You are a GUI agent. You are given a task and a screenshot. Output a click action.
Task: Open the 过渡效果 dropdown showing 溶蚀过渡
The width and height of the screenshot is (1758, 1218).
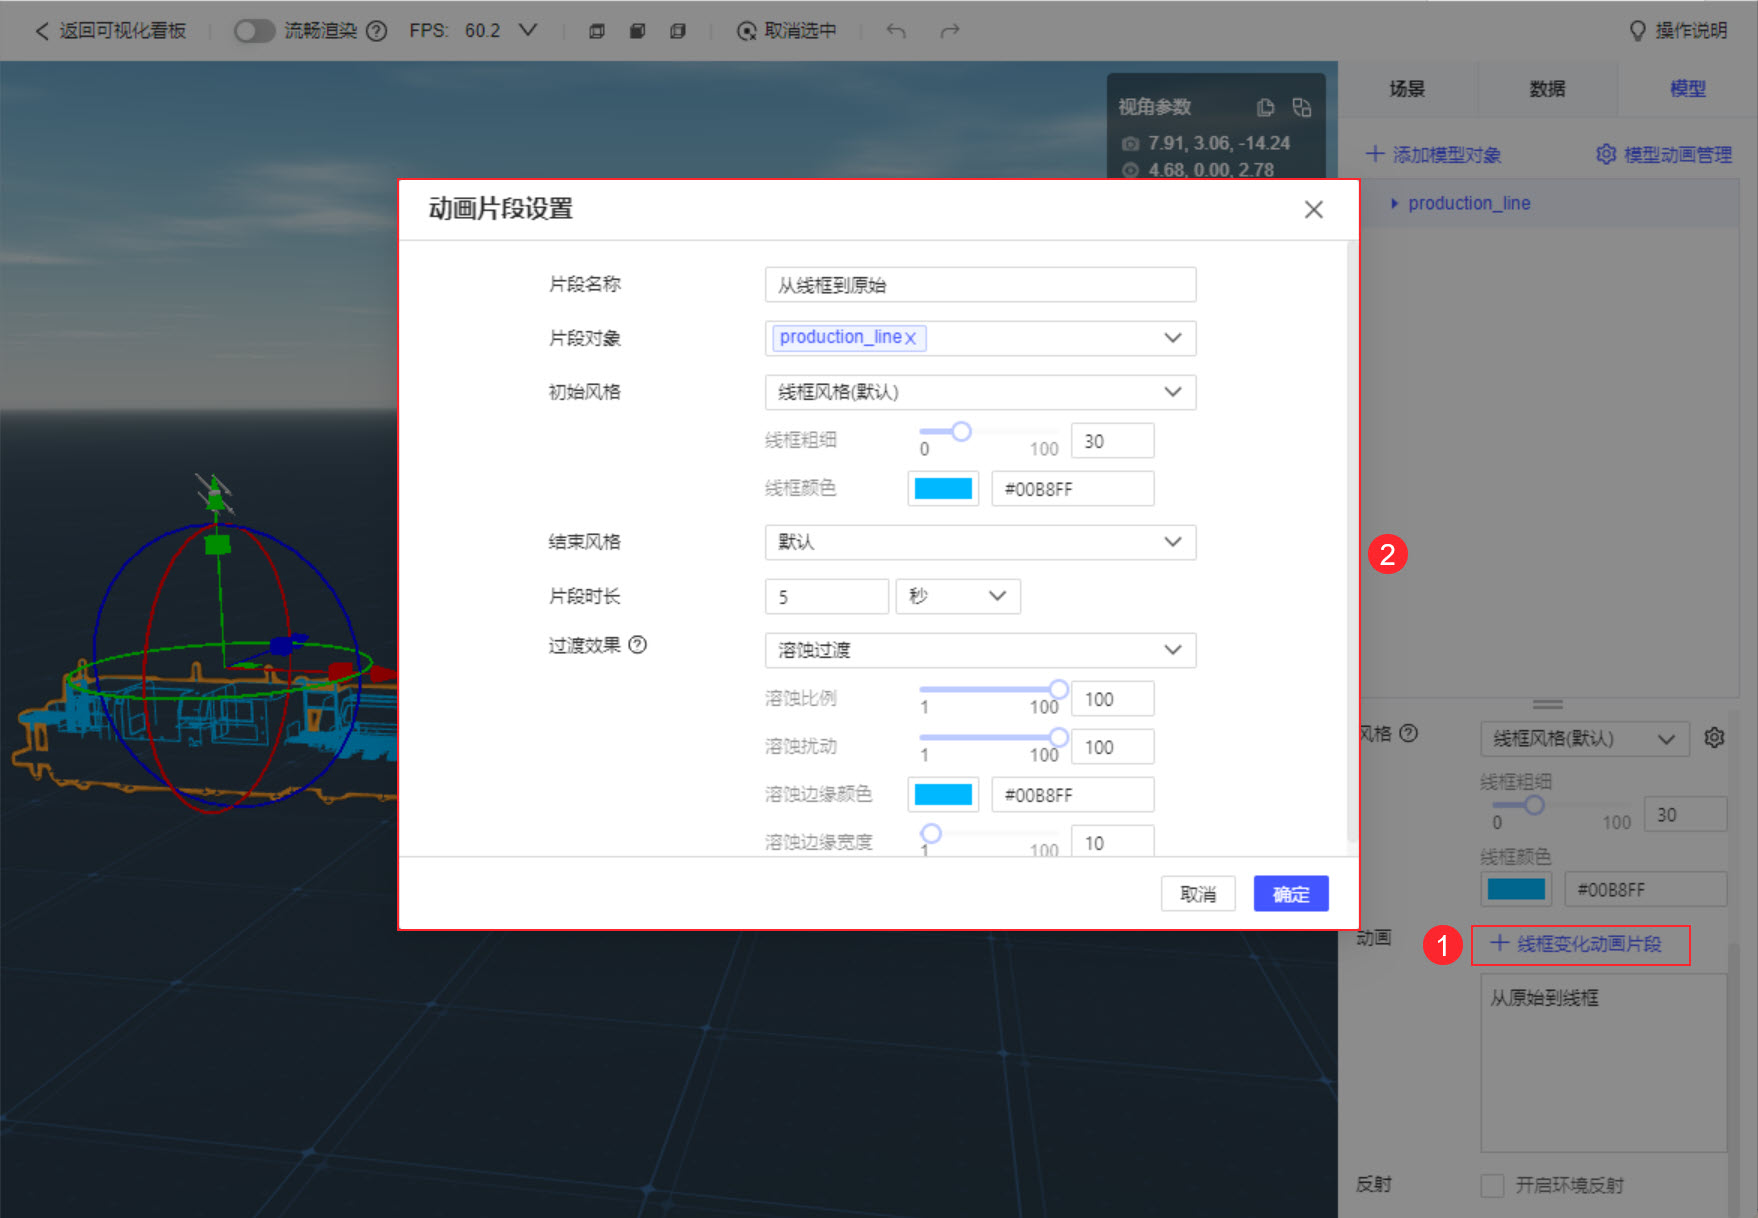980,650
